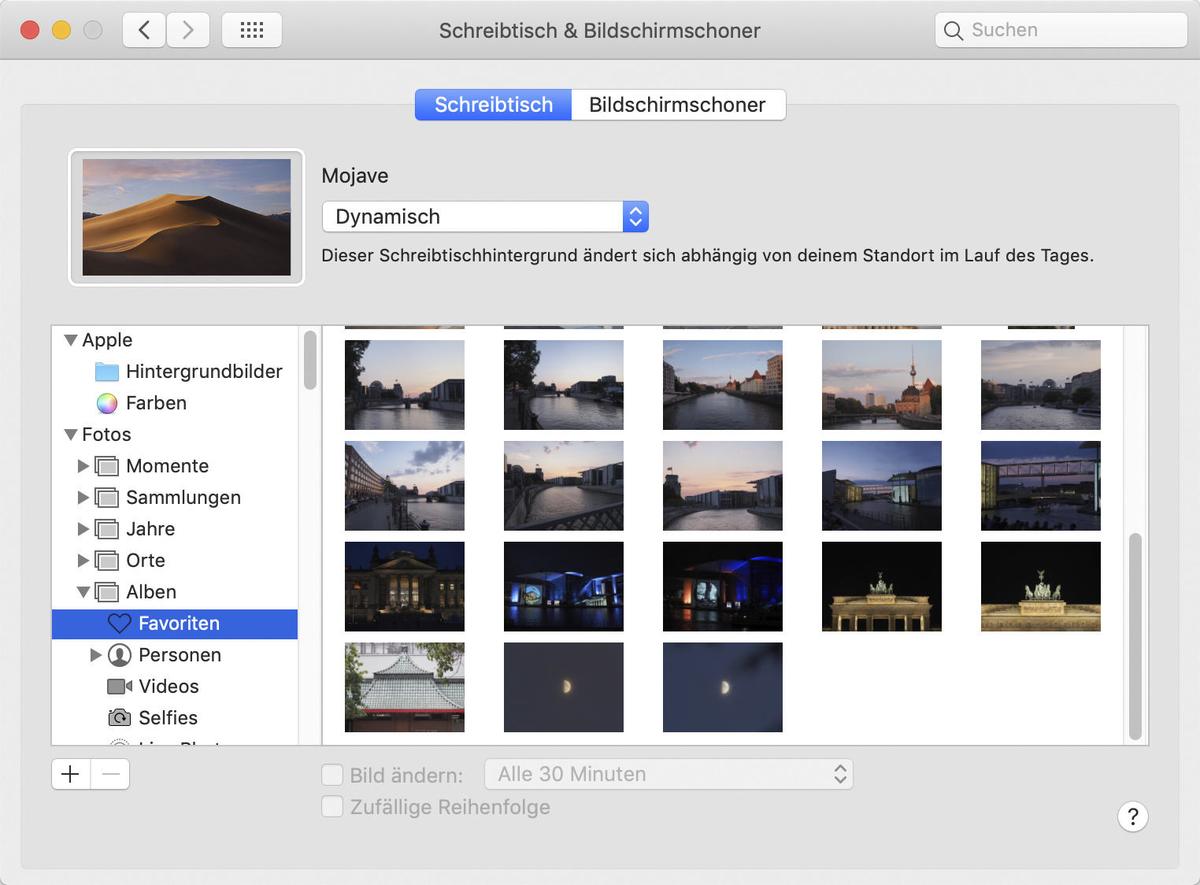Select the TV tower skyline photo
The width and height of the screenshot is (1200, 885).
[882, 385]
